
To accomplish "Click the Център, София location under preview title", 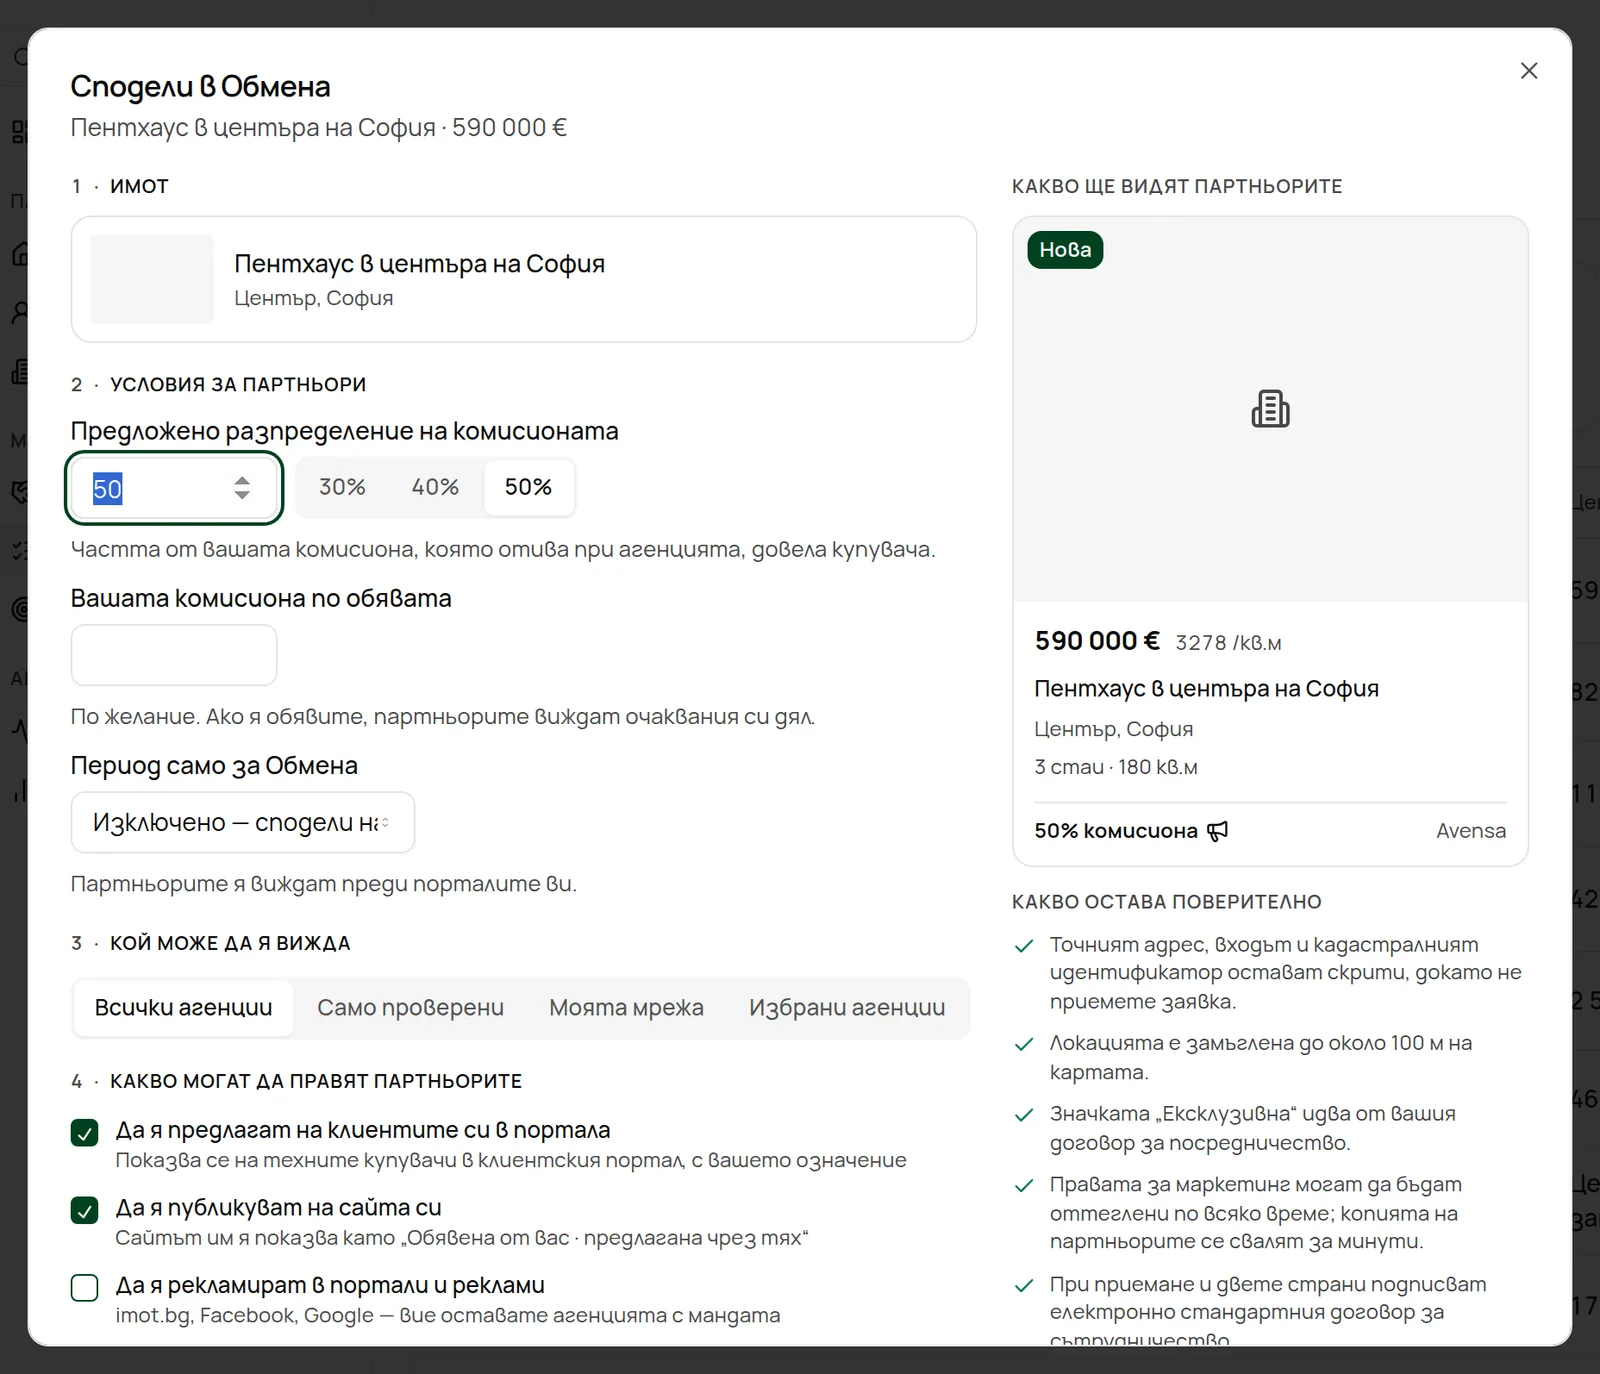I will pos(1113,729).
